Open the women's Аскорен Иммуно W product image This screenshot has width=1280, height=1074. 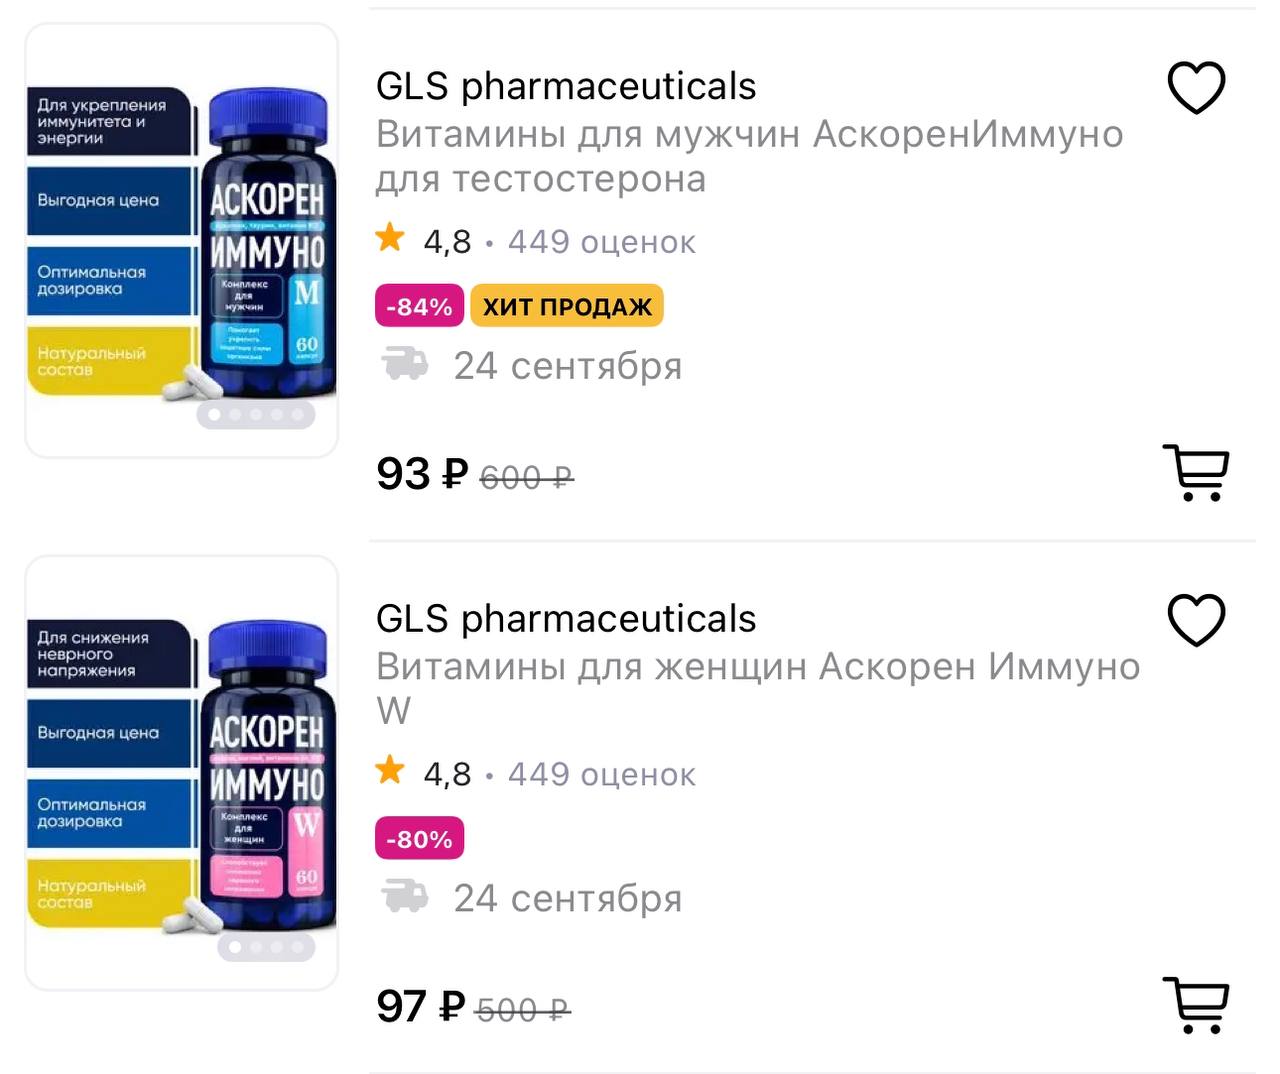tap(181, 772)
